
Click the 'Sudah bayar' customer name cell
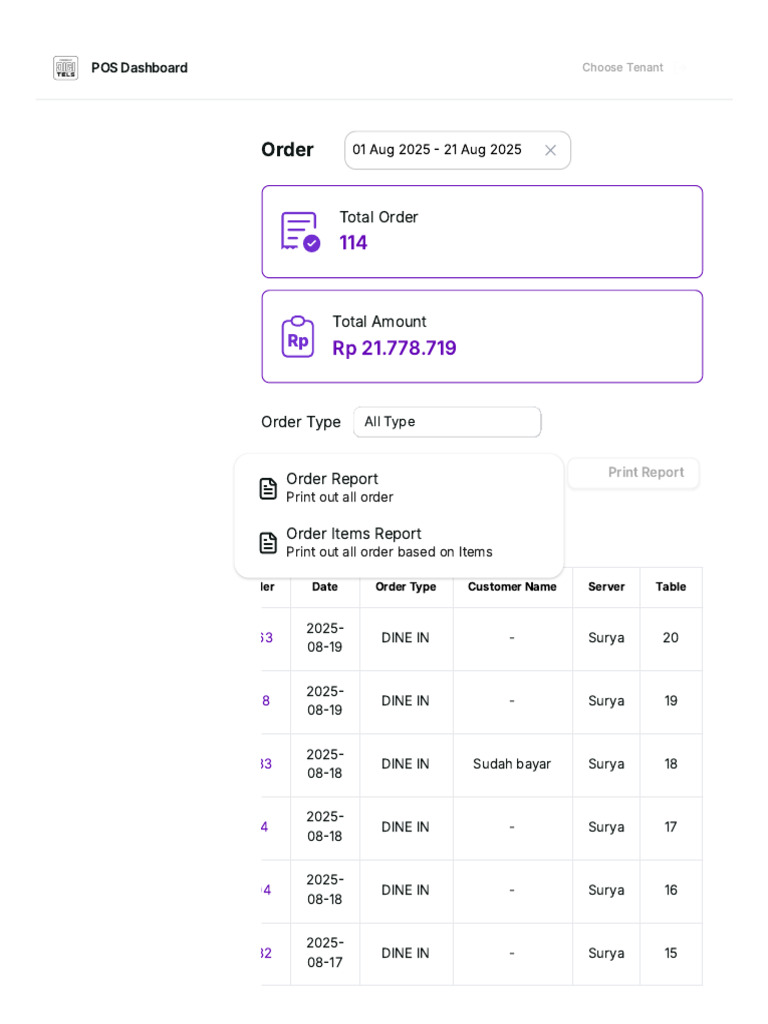512,764
